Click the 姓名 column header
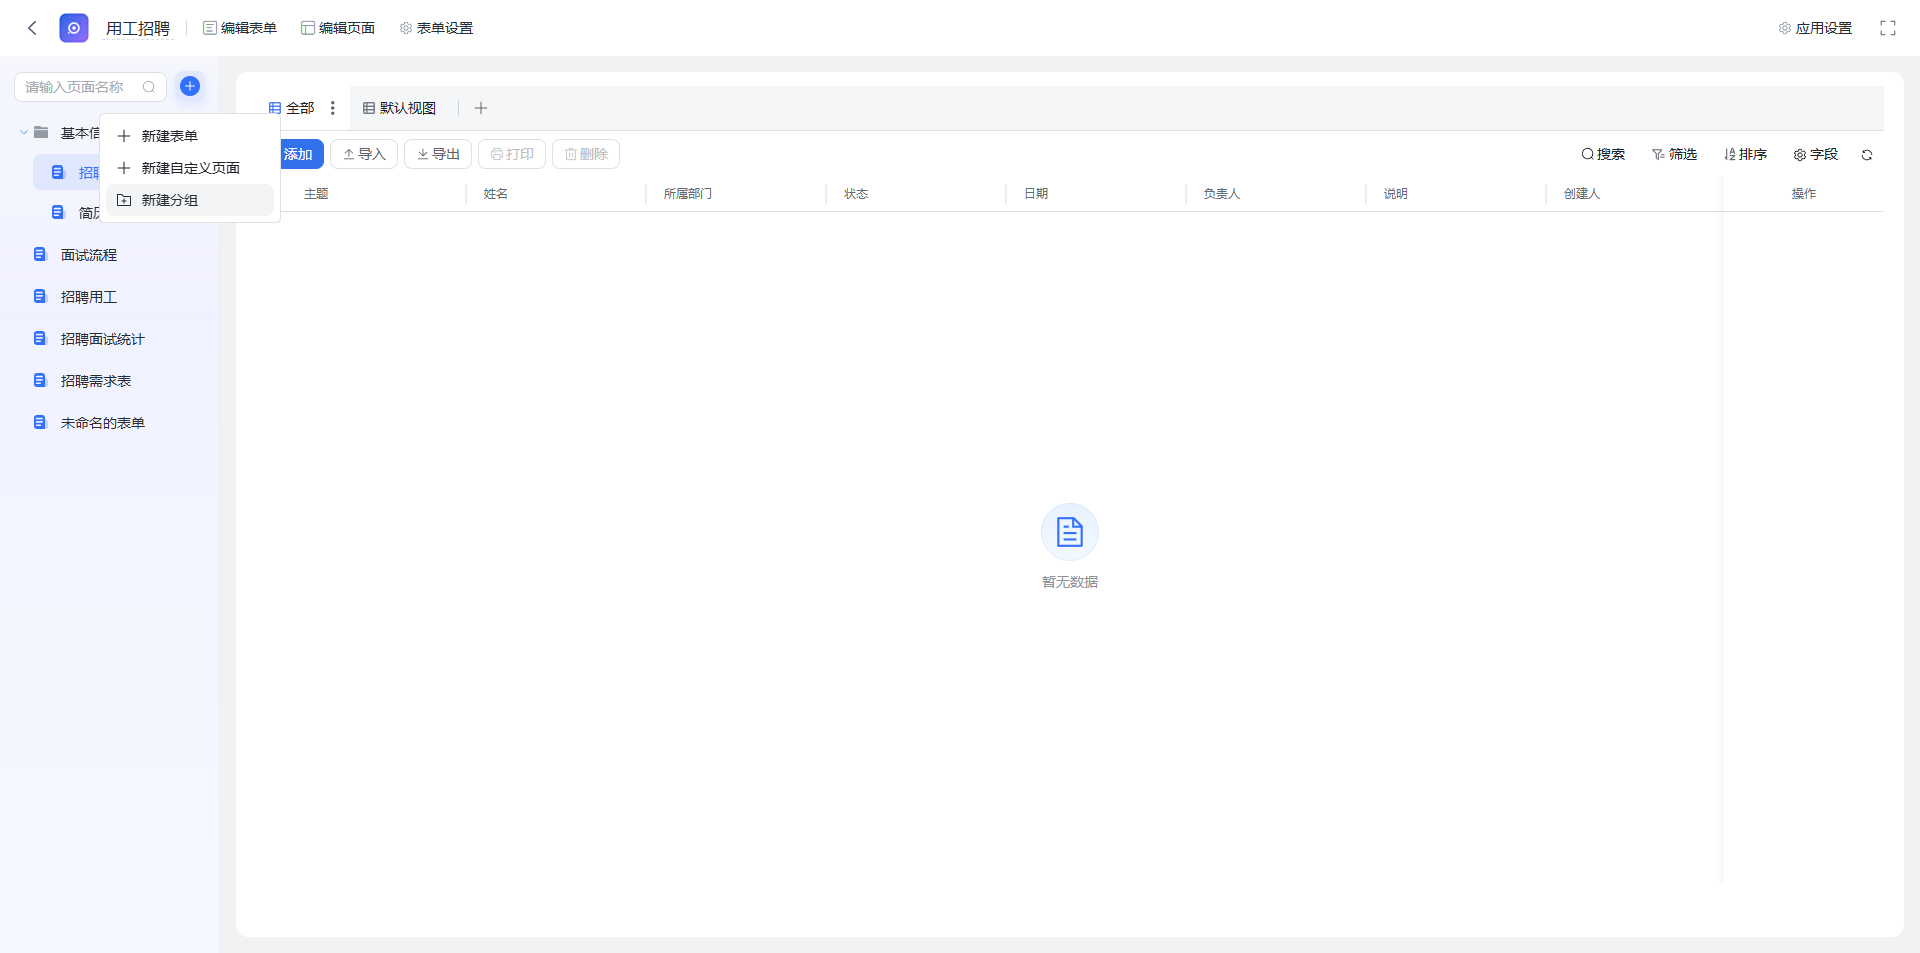Image resolution: width=1920 pixels, height=953 pixels. (x=496, y=194)
